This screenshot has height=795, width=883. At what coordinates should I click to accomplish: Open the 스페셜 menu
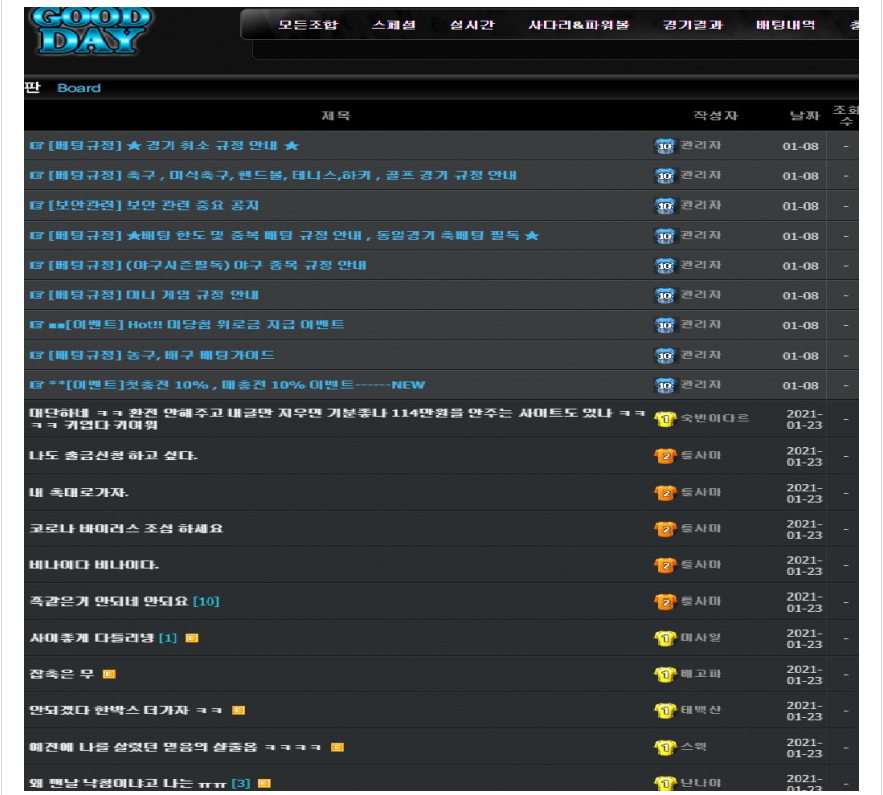tap(393, 25)
